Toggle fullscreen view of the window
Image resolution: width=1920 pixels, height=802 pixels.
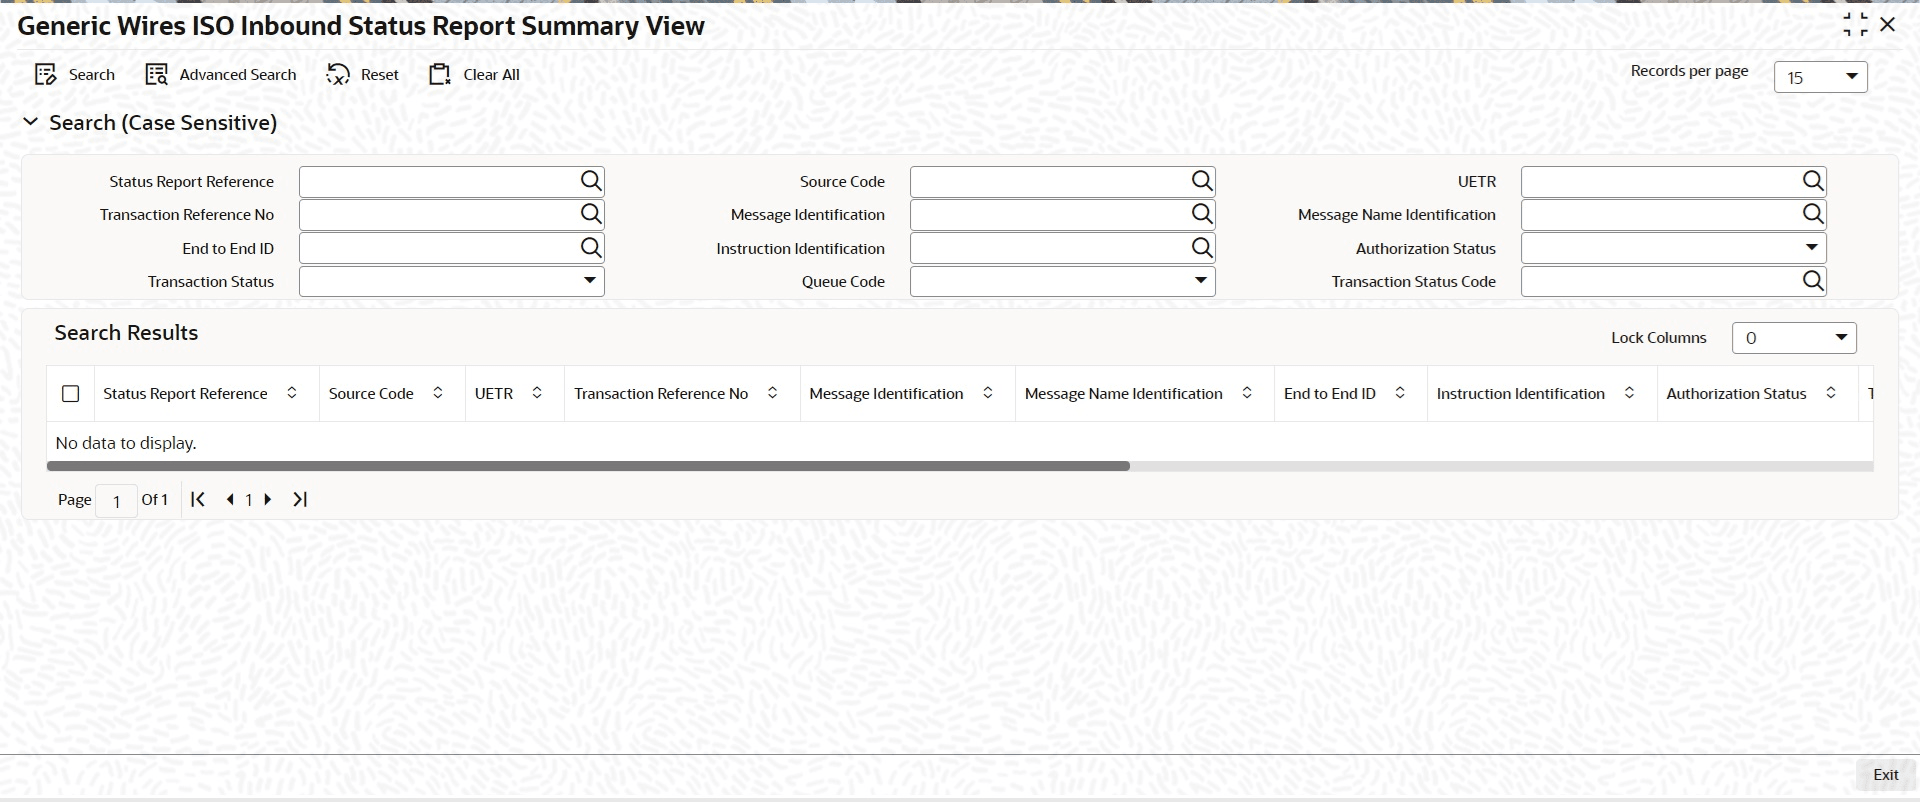coord(1855,25)
